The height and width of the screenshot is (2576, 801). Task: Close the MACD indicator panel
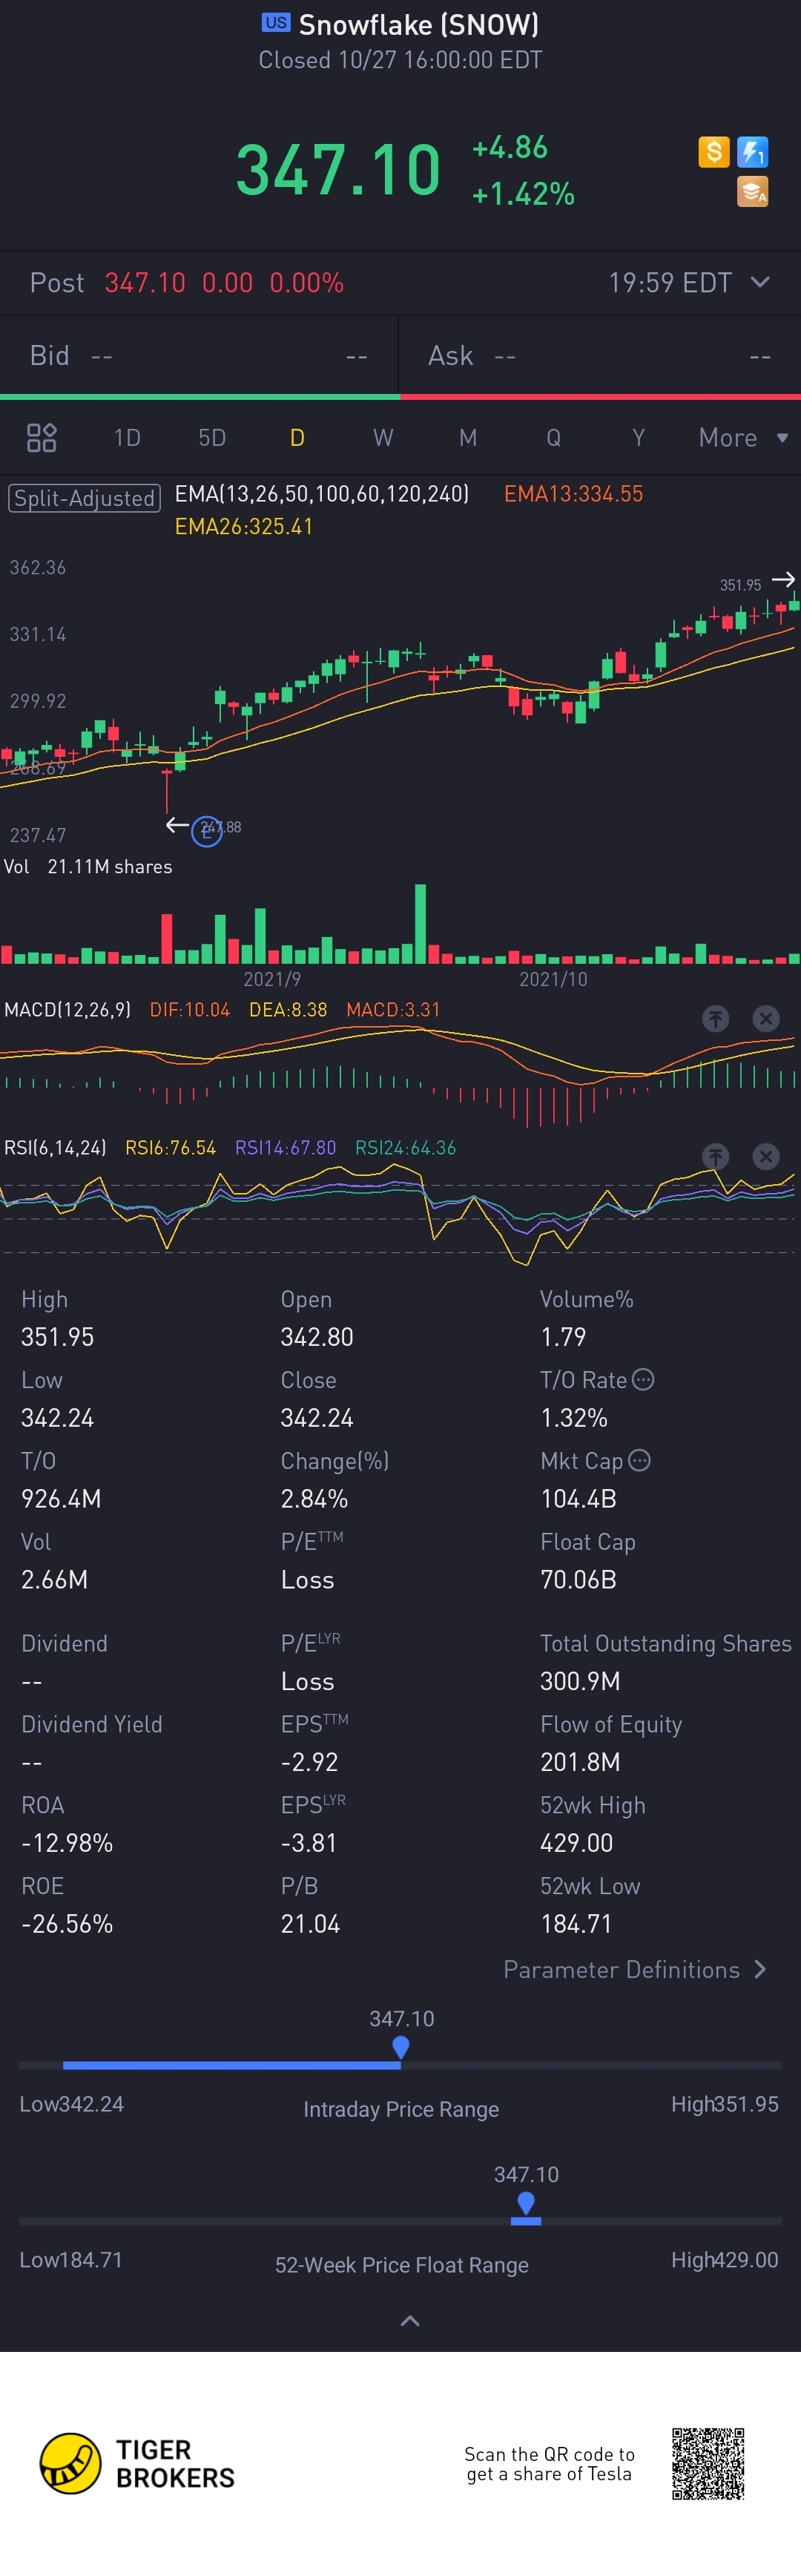(x=765, y=1018)
